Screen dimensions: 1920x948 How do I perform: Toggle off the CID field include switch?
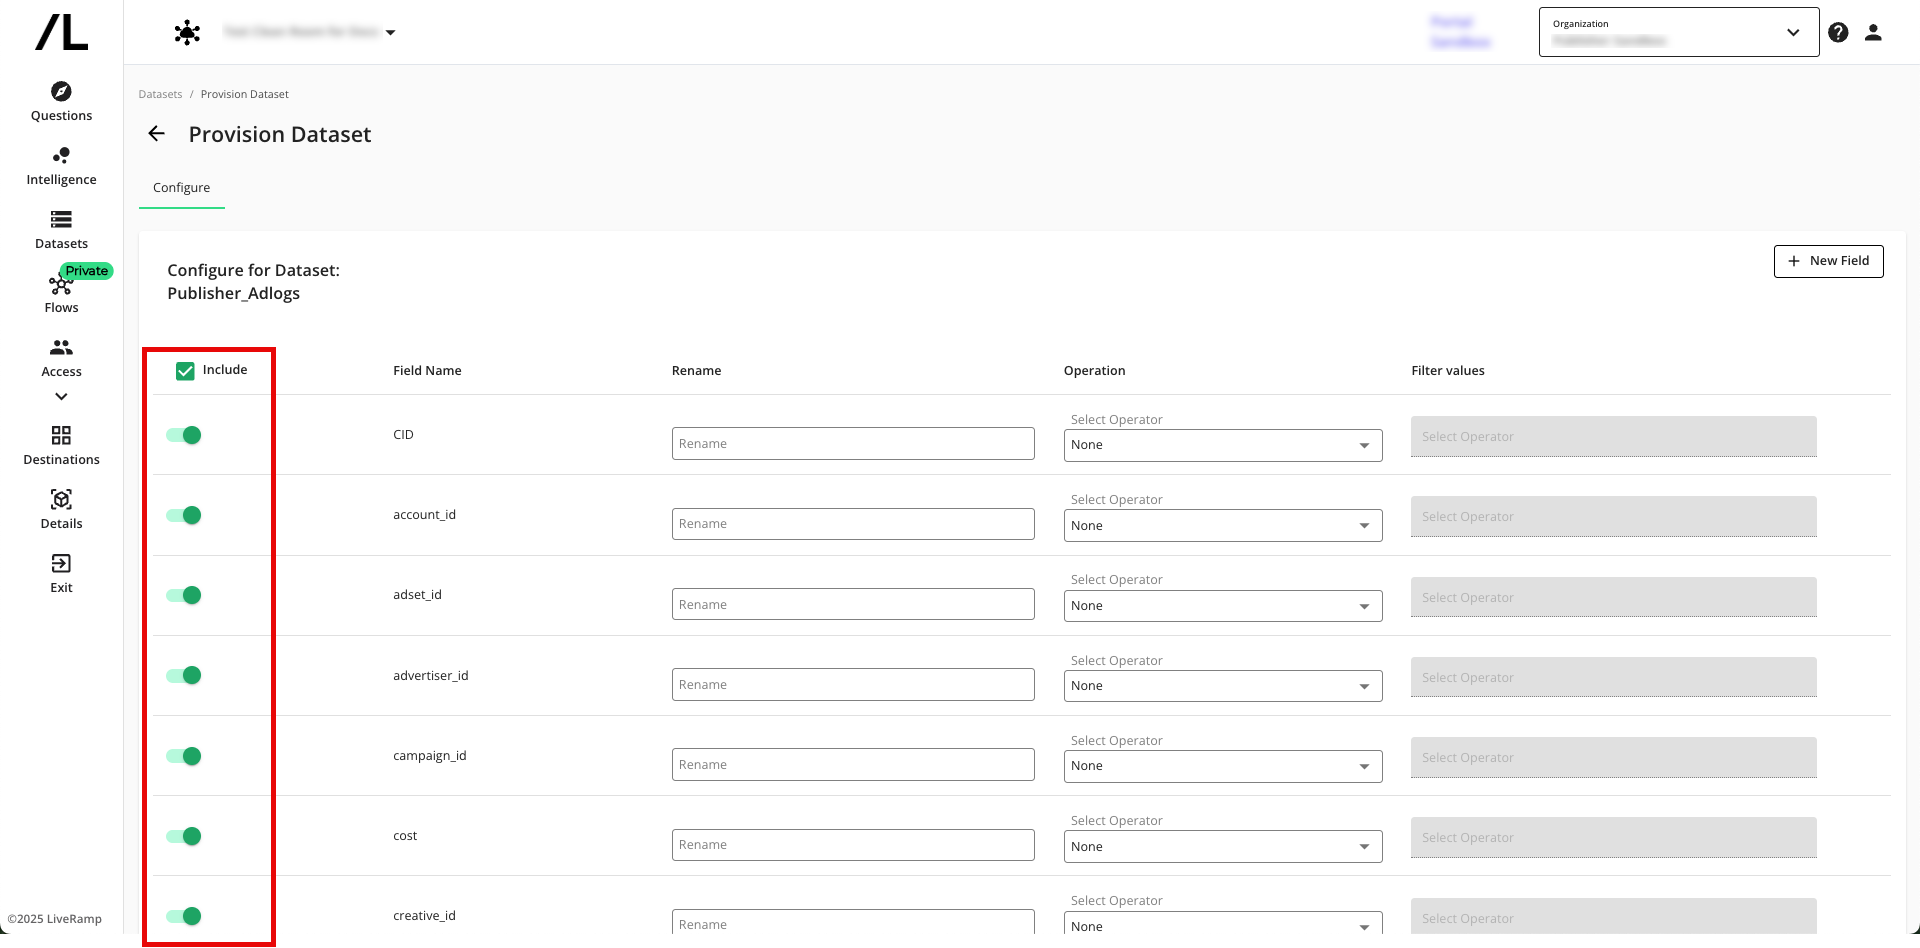(185, 435)
